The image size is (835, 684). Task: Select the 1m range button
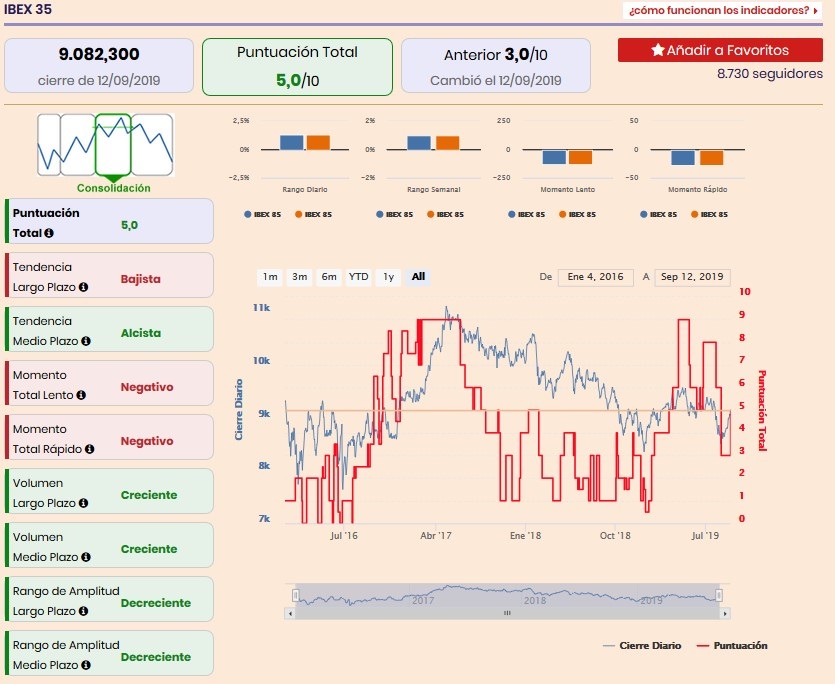[x=270, y=277]
